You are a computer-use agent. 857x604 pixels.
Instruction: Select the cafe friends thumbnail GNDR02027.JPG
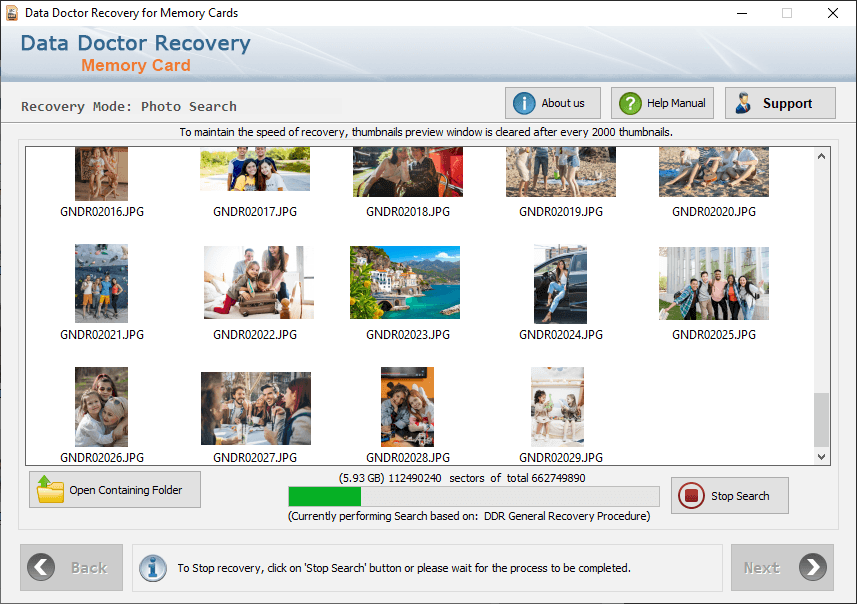tap(256, 408)
